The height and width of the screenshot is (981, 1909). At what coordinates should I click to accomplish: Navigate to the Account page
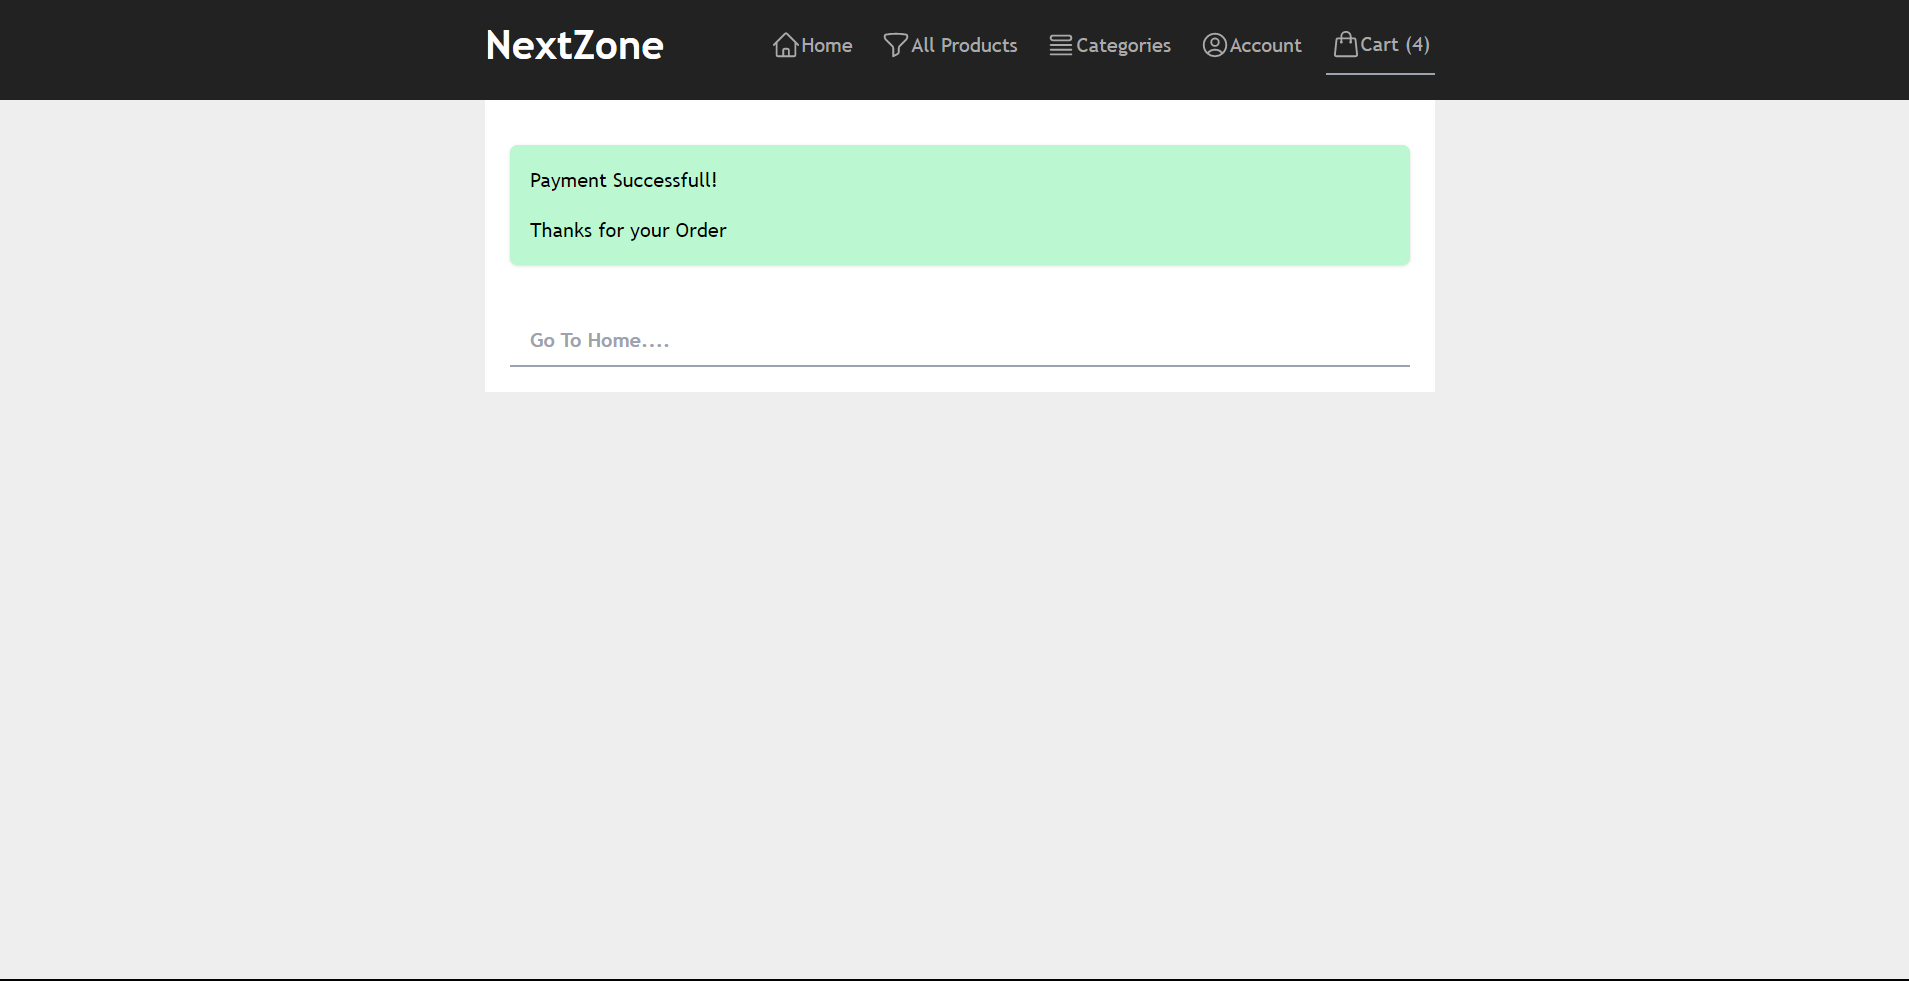click(1266, 45)
